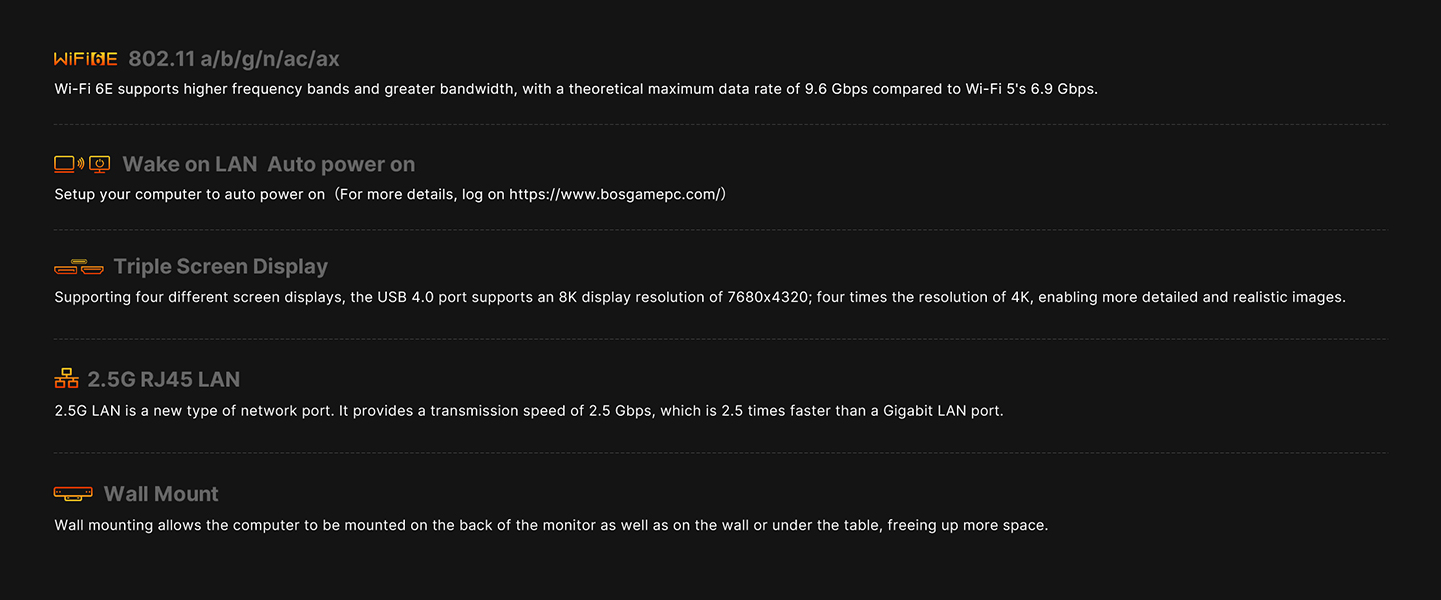Click the Wall Mount bracket icon

click(73, 494)
